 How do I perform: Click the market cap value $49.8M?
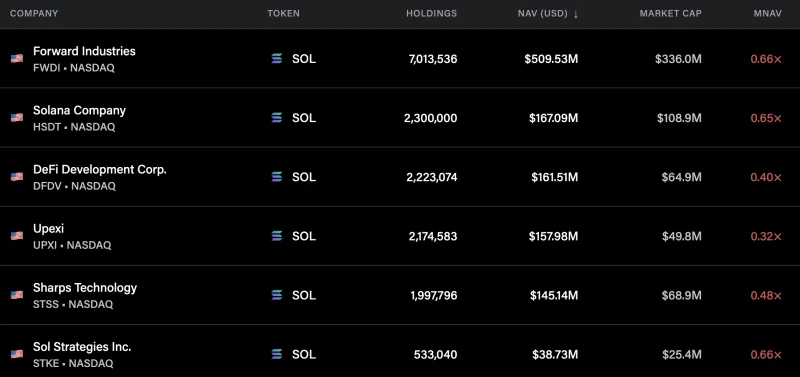click(x=682, y=237)
